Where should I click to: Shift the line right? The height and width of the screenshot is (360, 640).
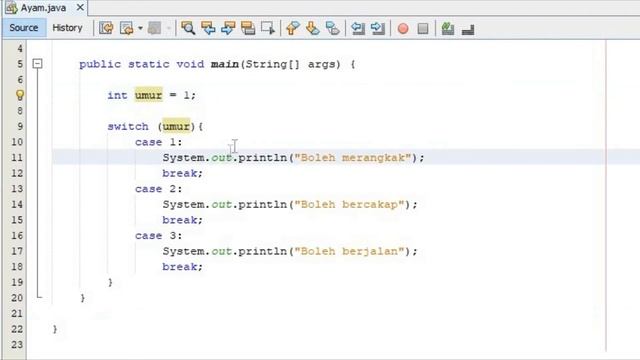pos(378,28)
